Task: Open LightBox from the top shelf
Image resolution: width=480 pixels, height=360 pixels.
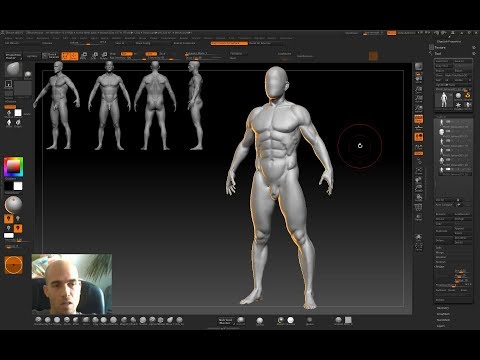Action: point(32,56)
